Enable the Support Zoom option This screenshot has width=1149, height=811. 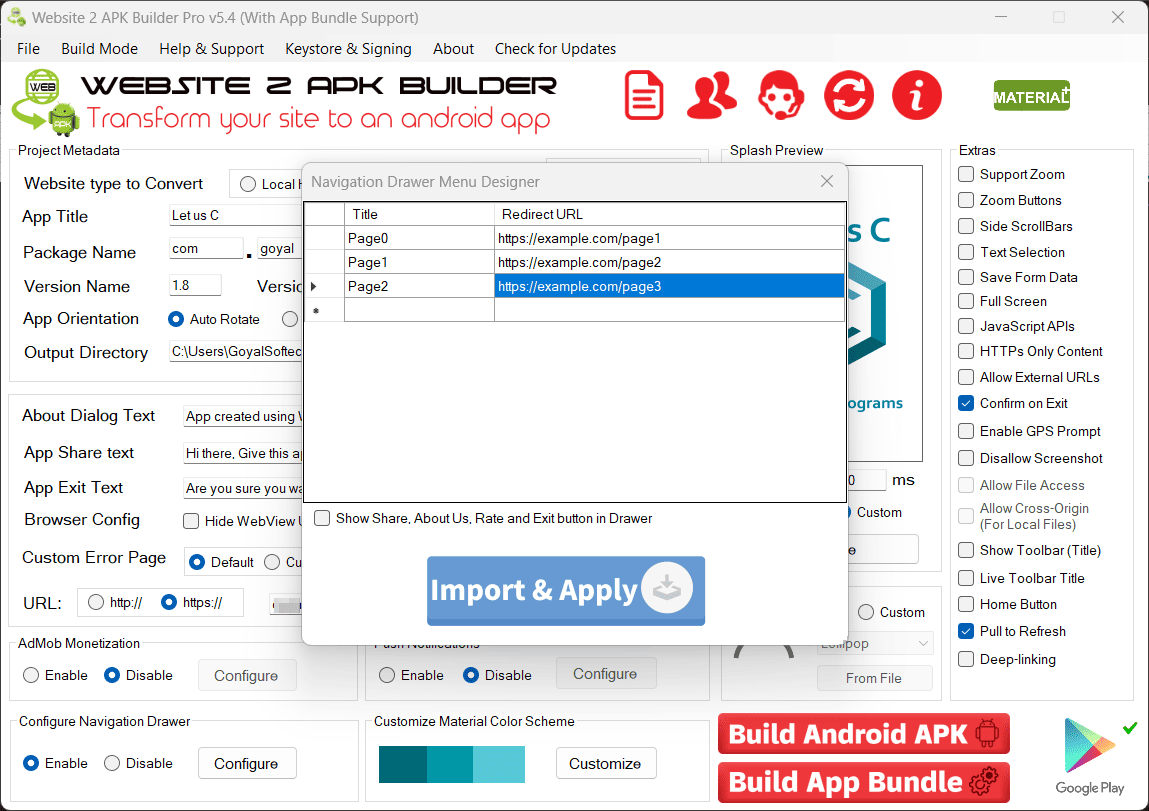pyautogui.click(x=966, y=174)
